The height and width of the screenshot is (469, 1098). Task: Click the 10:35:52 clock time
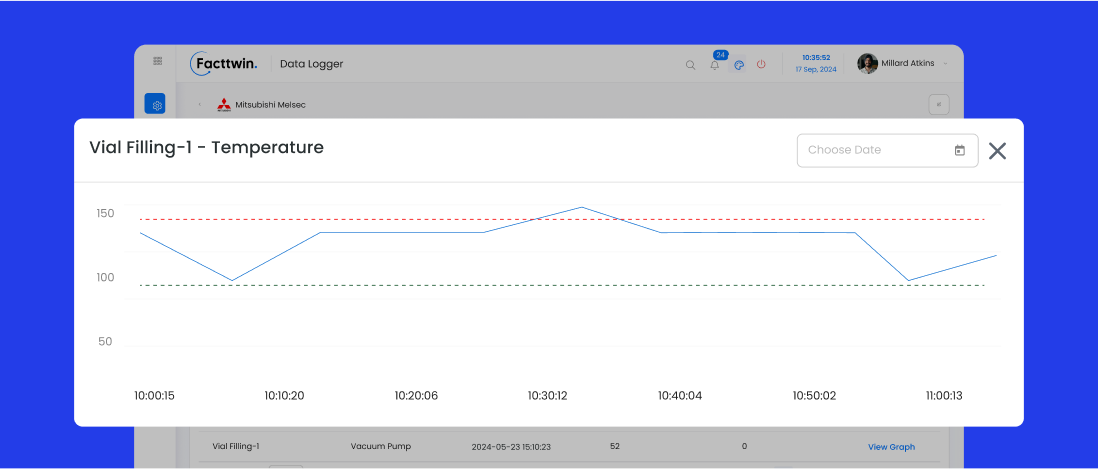[x=816, y=57]
